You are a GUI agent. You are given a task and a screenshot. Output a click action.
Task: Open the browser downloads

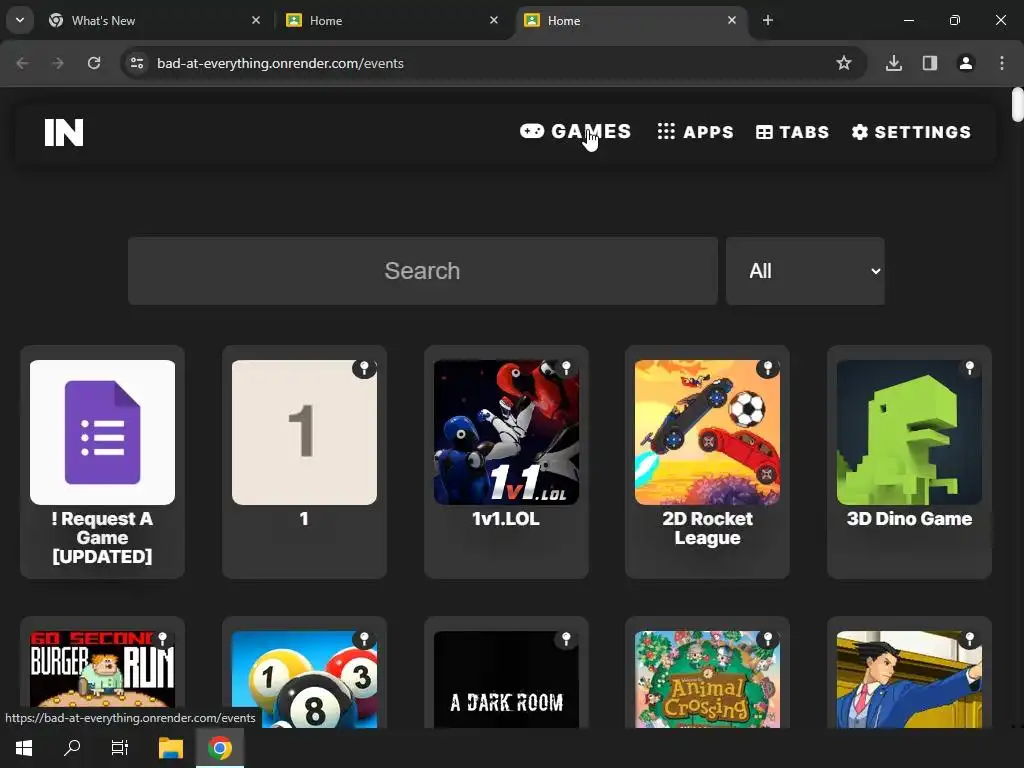point(894,63)
